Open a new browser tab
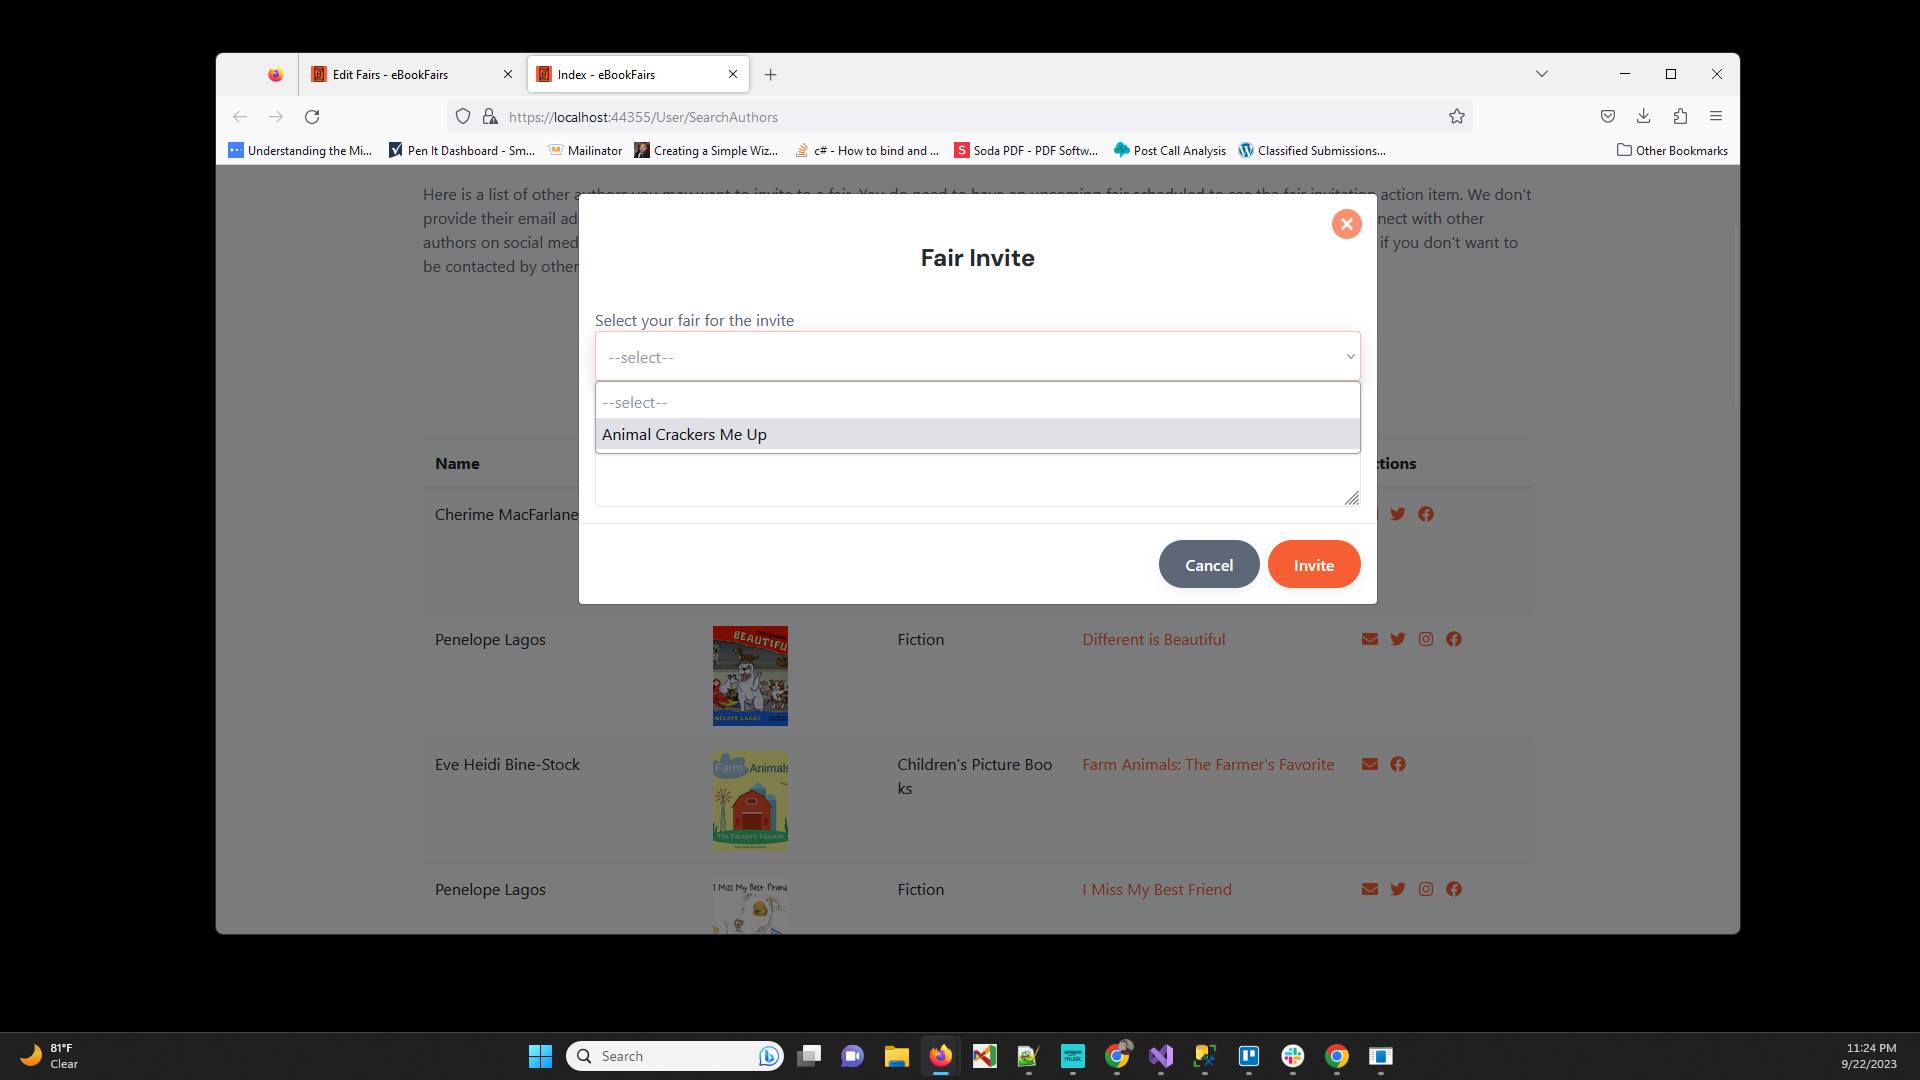This screenshot has width=1920, height=1080. coord(770,74)
